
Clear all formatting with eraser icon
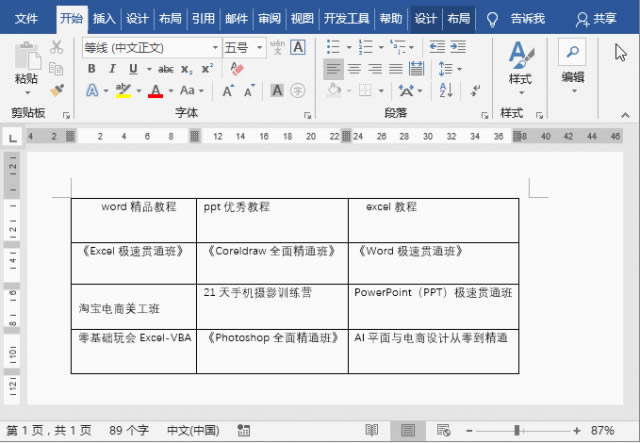tap(237, 68)
